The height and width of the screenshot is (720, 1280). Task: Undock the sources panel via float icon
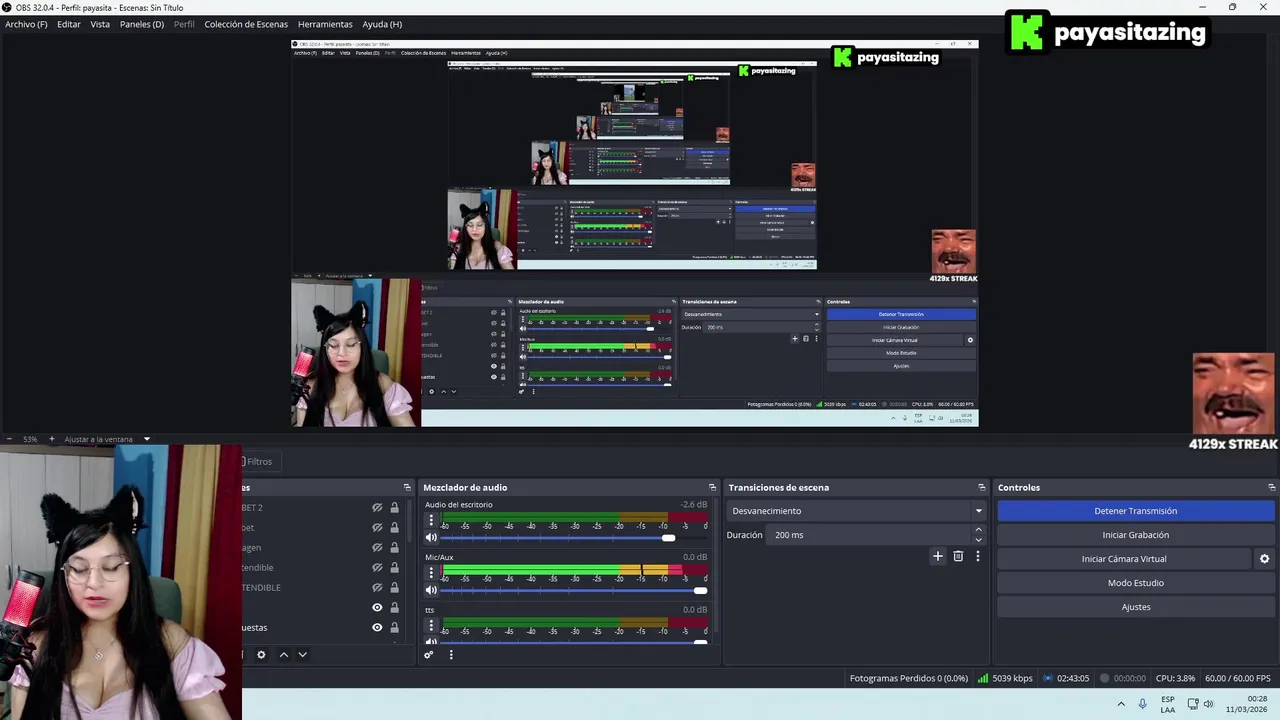[x=407, y=488]
